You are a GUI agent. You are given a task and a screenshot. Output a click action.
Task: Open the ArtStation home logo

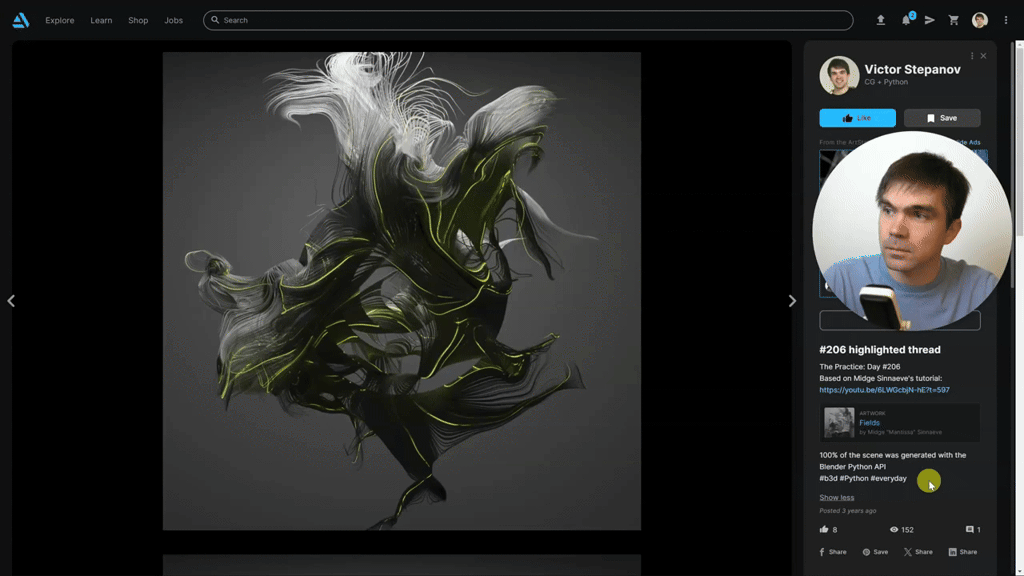pyautogui.click(x=20, y=20)
